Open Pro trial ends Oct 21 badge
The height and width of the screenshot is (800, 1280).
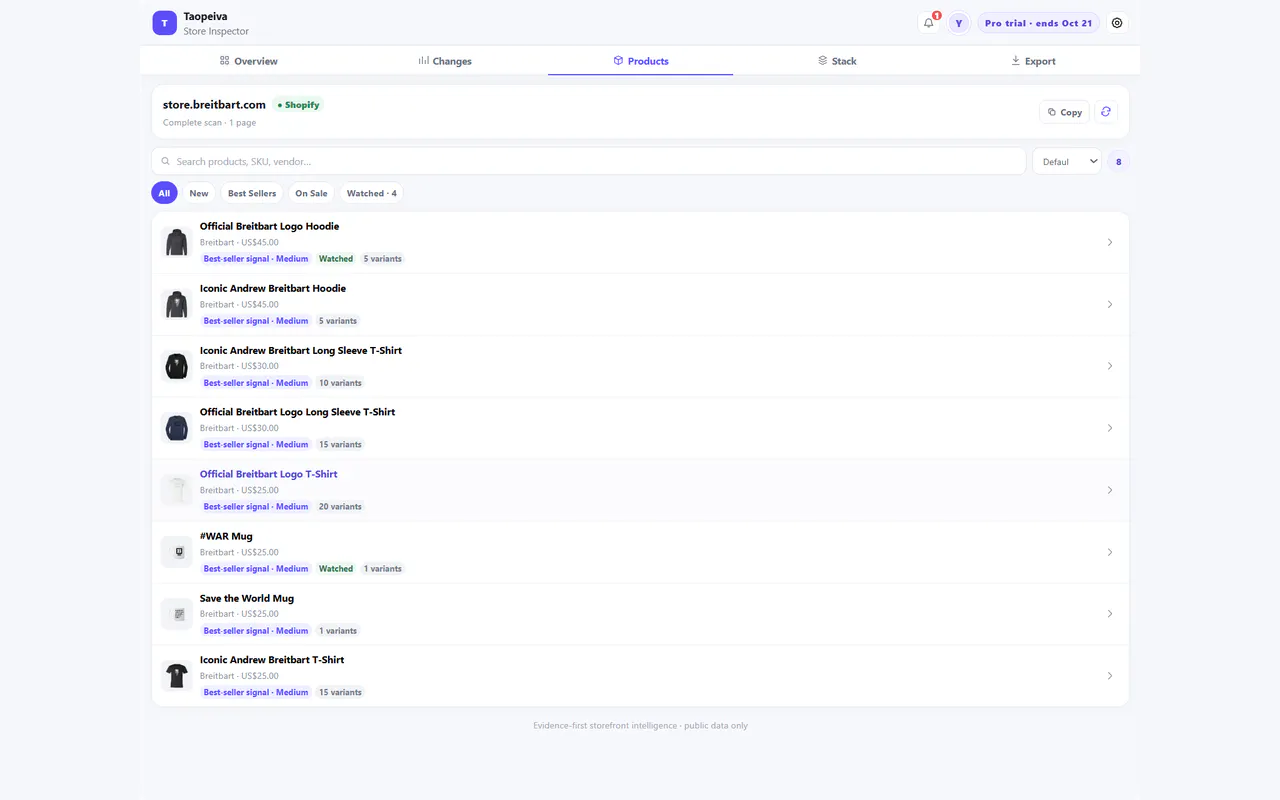pyautogui.click(x=1038, y=23)
